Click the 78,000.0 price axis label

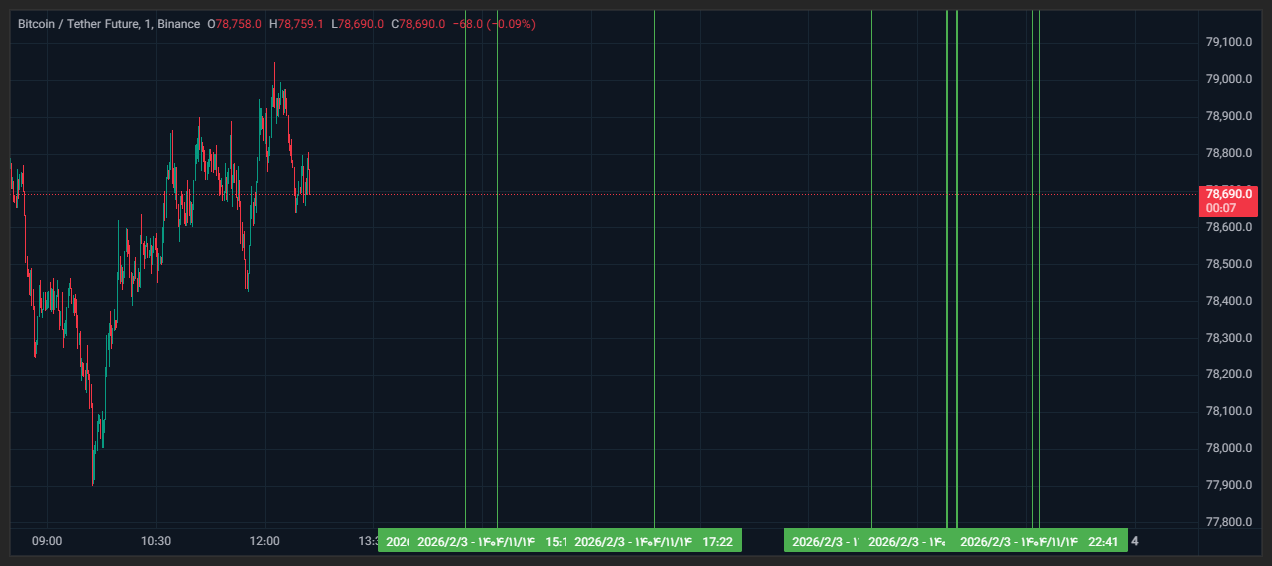click(1229, 448)
